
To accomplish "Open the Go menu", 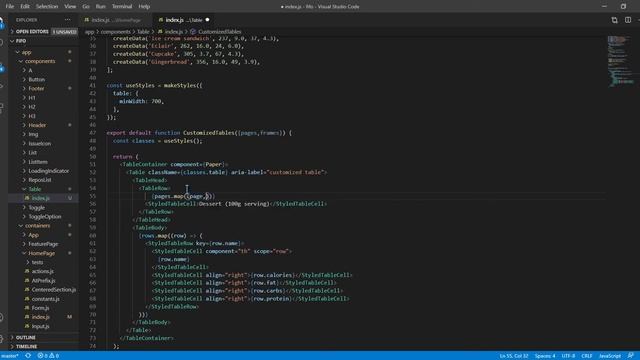I will [x=86, y=7].
